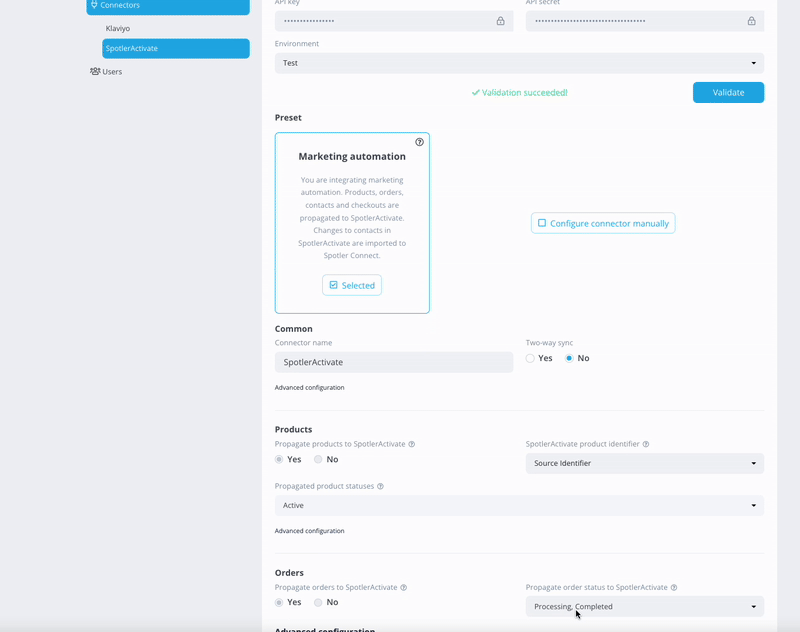Click the Validate button
The width and height of the screenshot is (800, 632).
tap(729, 92)
